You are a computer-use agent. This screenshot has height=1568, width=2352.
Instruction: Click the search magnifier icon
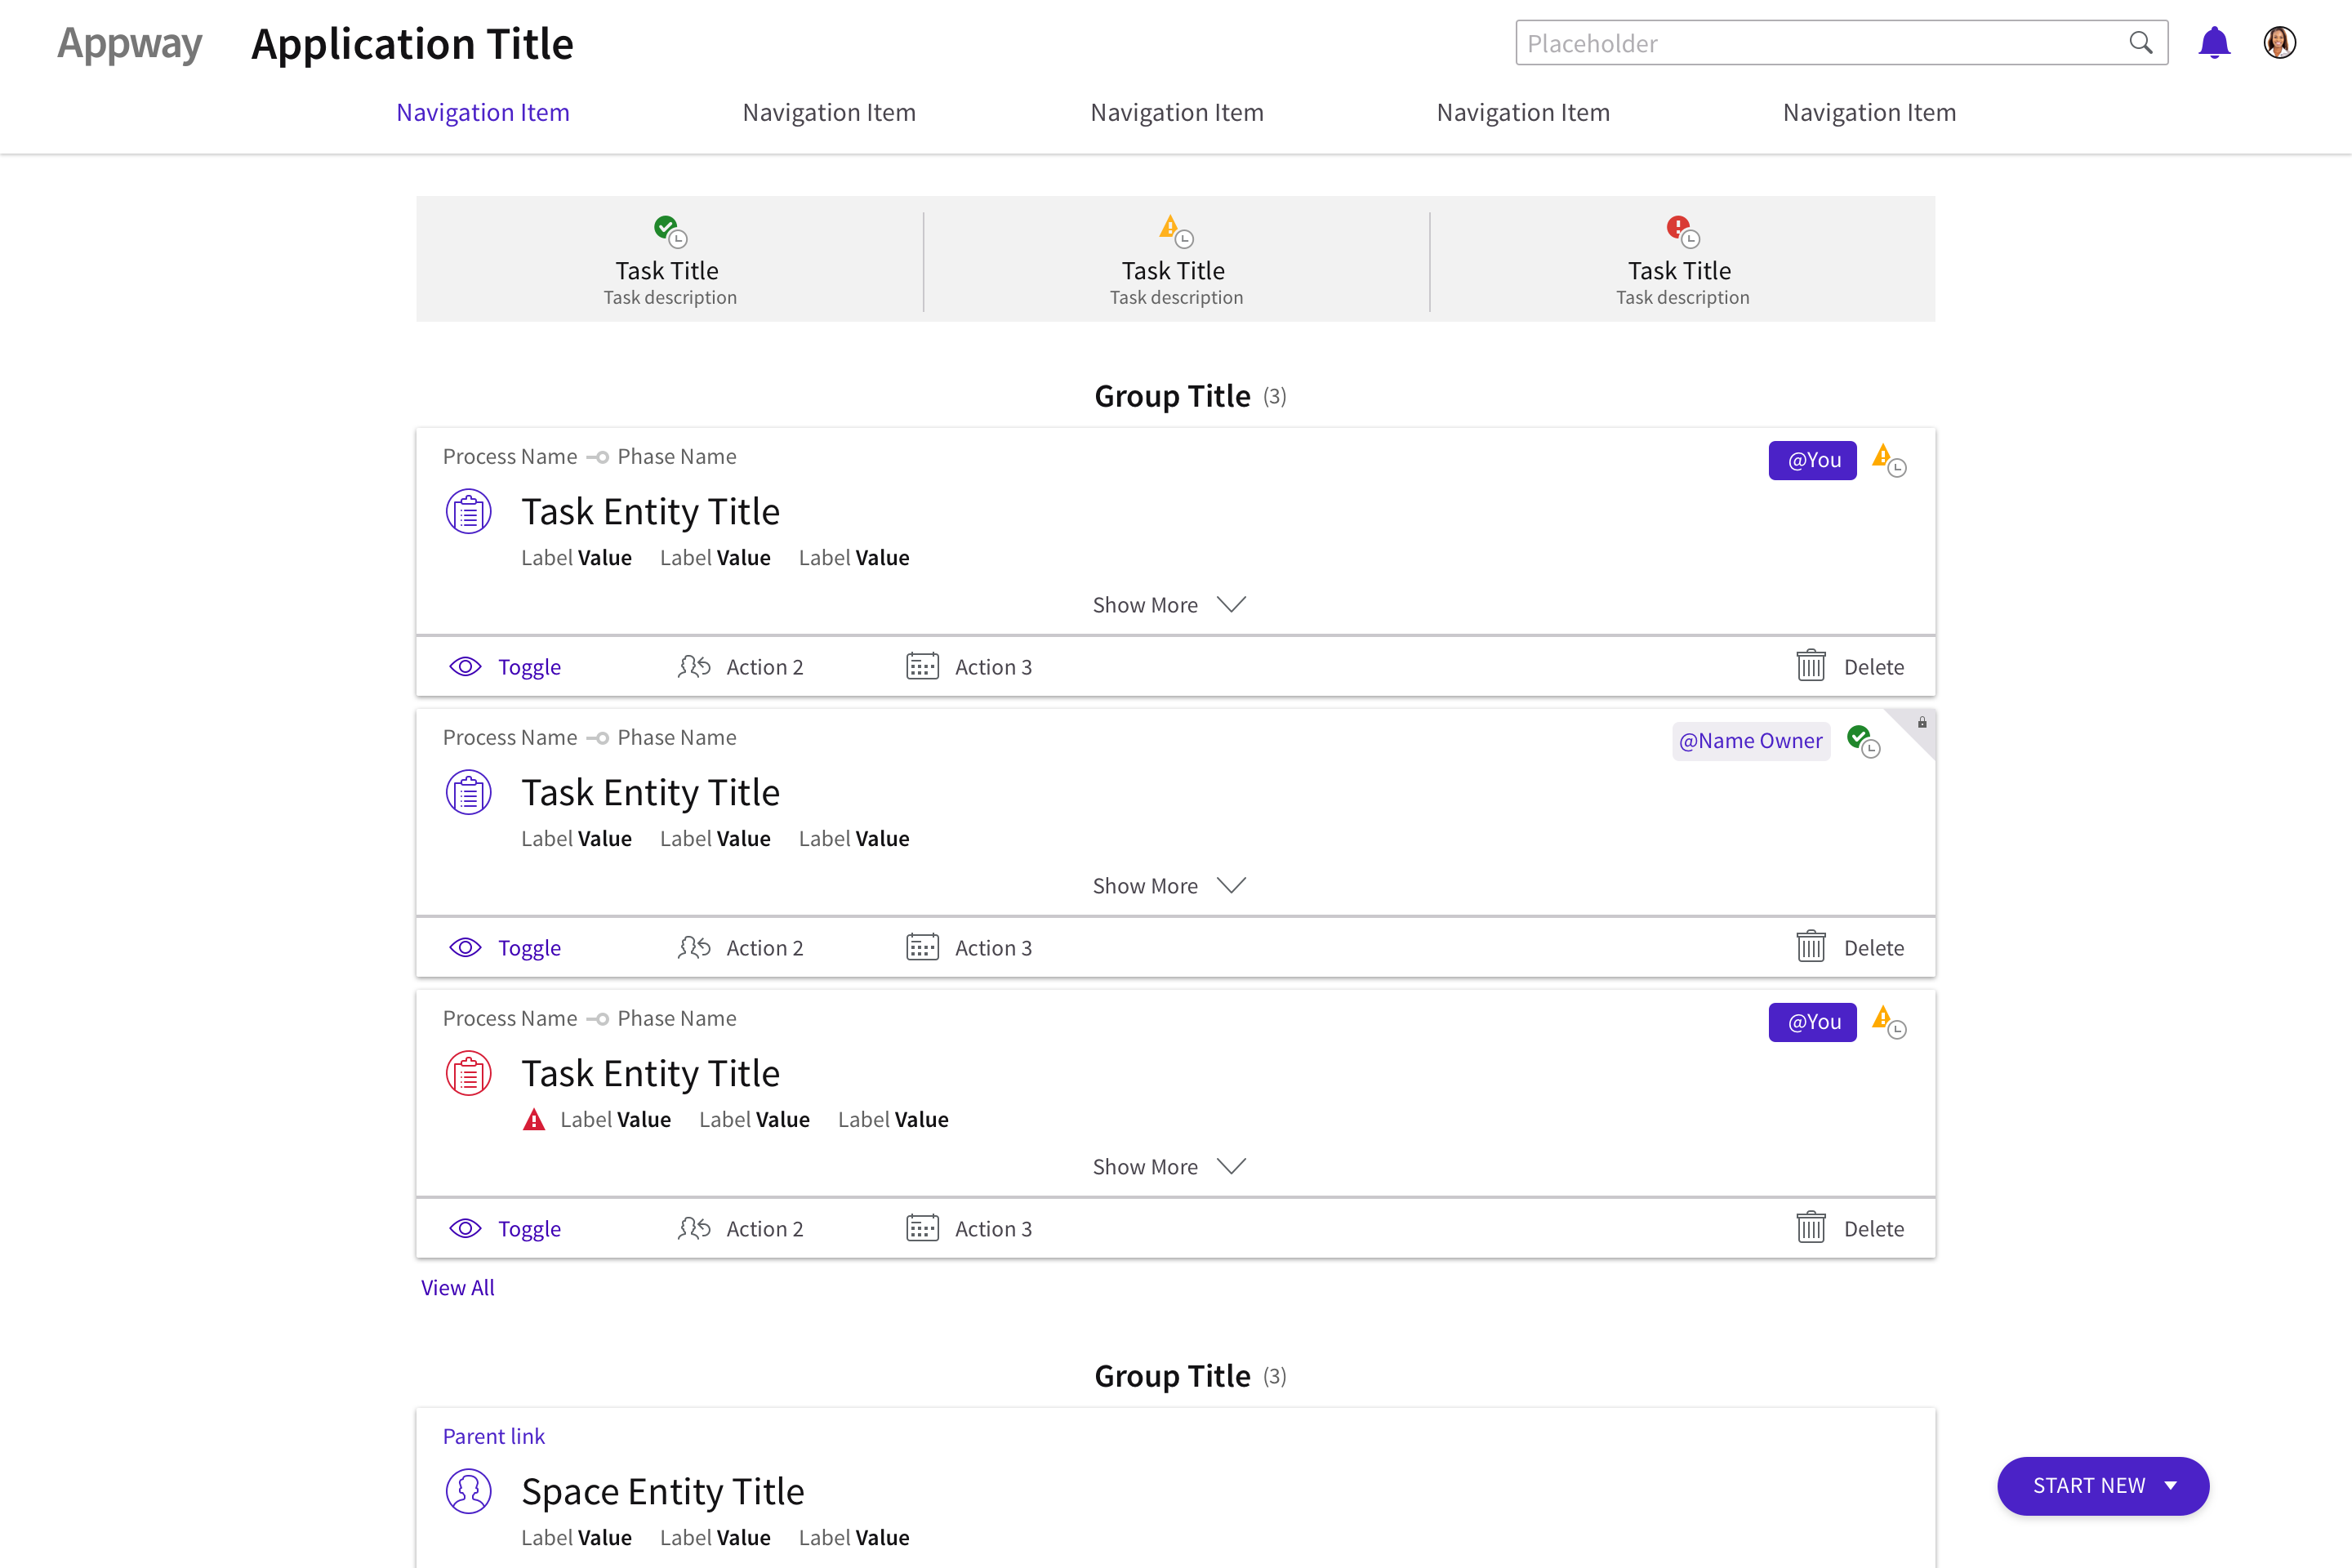pos(2141,43)
